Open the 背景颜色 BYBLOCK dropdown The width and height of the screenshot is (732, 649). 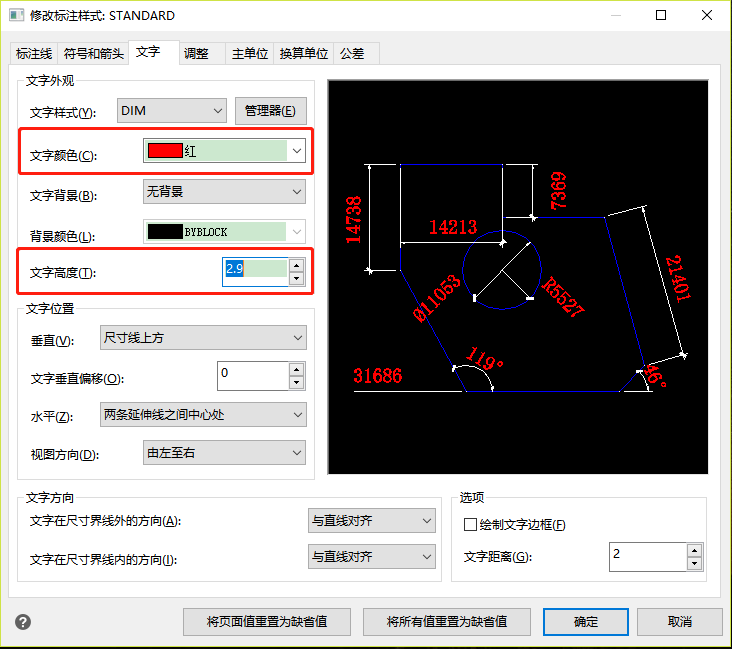[x=225, y=232]
